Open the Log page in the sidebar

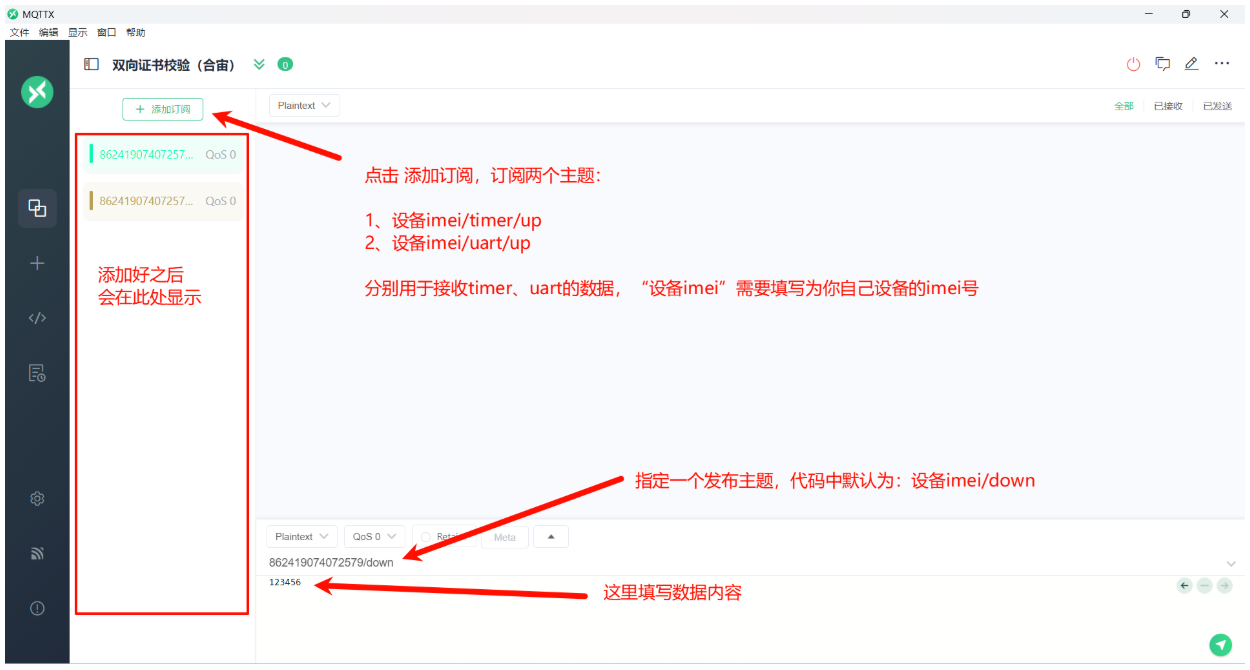(x=37, y=373)
